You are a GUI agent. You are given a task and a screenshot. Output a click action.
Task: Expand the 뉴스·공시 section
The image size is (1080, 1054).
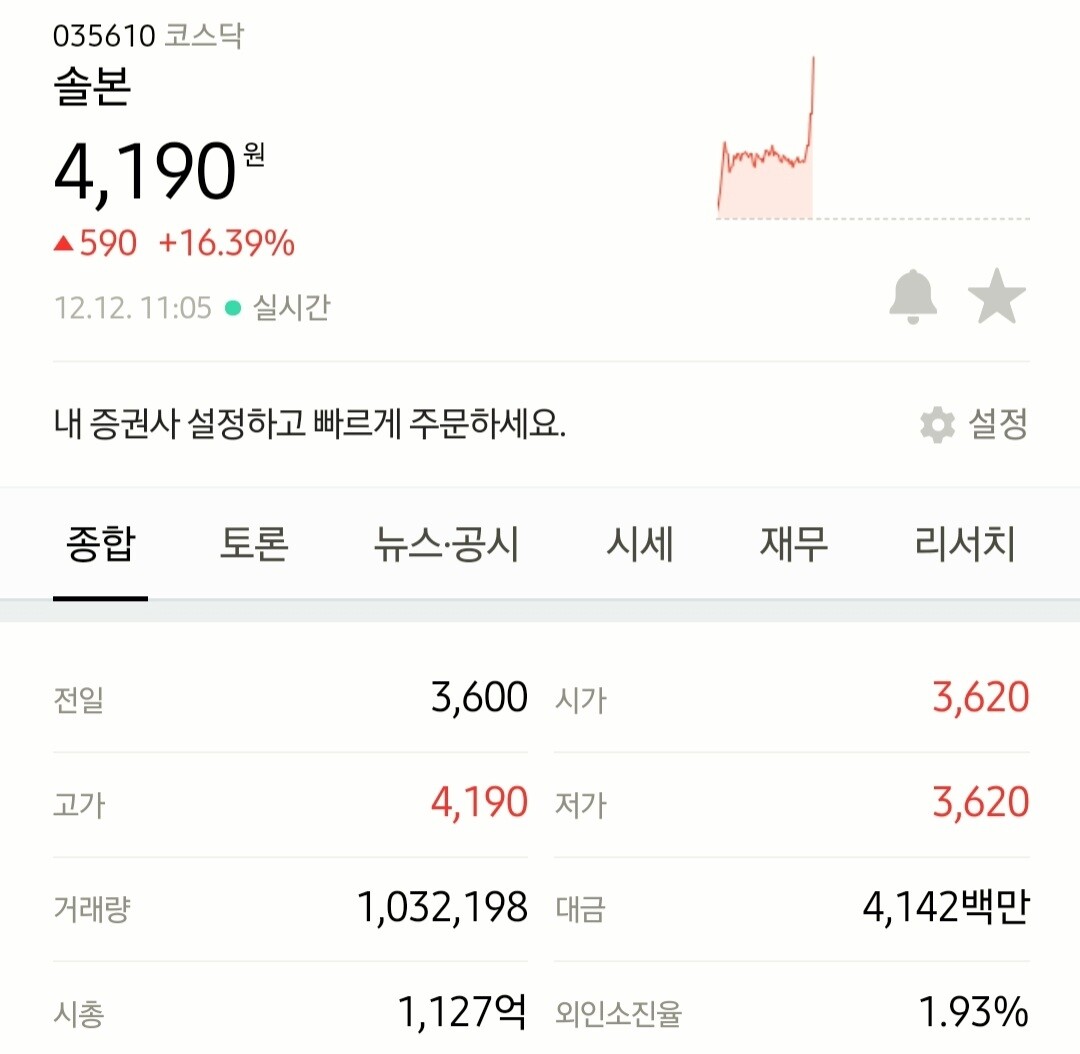(443, 543)
